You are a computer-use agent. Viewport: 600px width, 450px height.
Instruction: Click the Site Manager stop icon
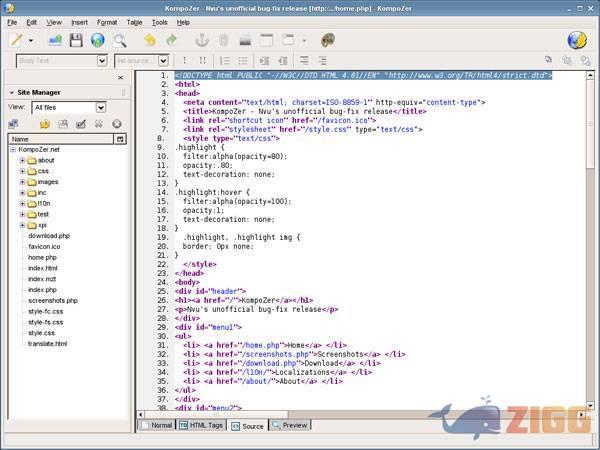pyautogui.click(x=117, y=124)
